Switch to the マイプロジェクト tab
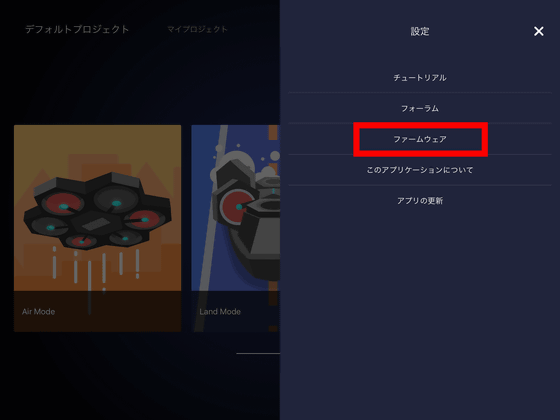Image resolution: width=560 pixels, height=420 pixels. click(x=197, y=29)
